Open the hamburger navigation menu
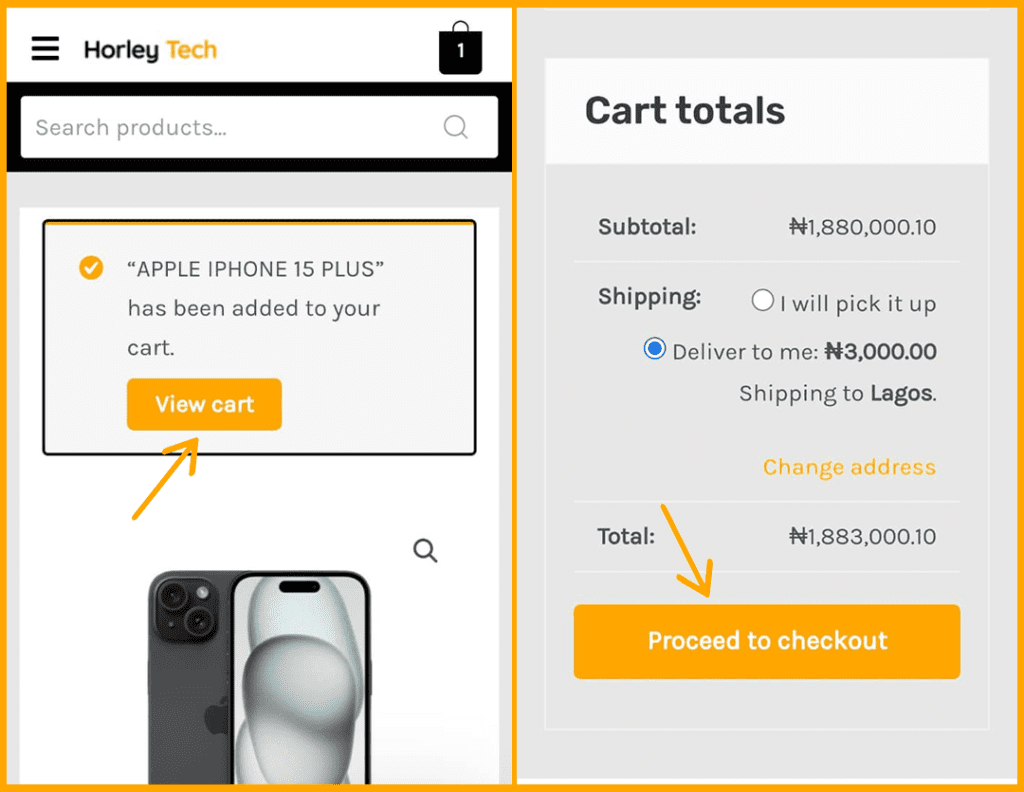Image resolution: width=1024 pixels, height=792 pixels. pyautogui.click(x=45, y=49)
